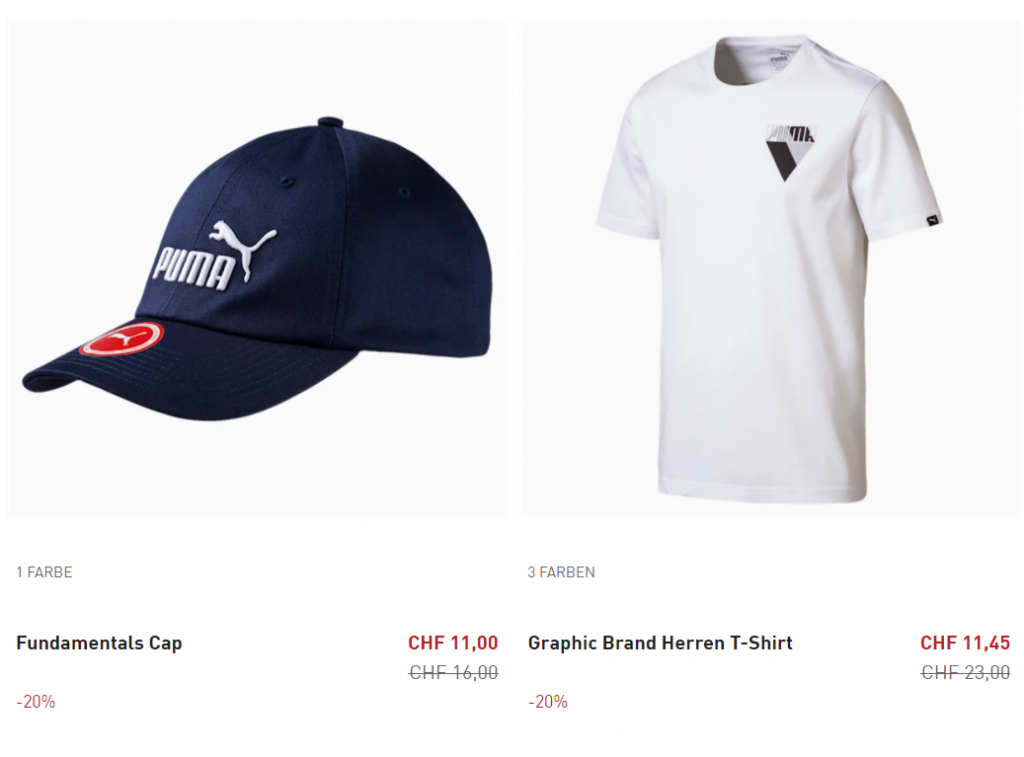
Task: Click the 3 FARBEN color count label
Action: [562, 572]
